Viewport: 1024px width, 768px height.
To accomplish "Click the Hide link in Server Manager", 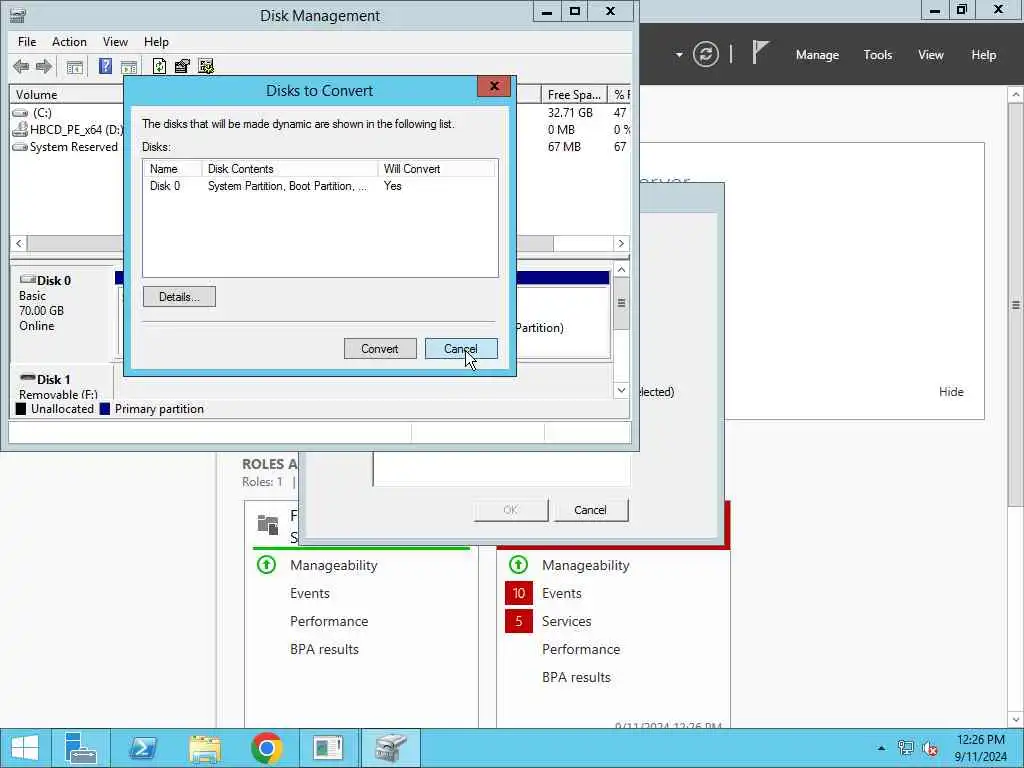I will (x=951, y=392).
